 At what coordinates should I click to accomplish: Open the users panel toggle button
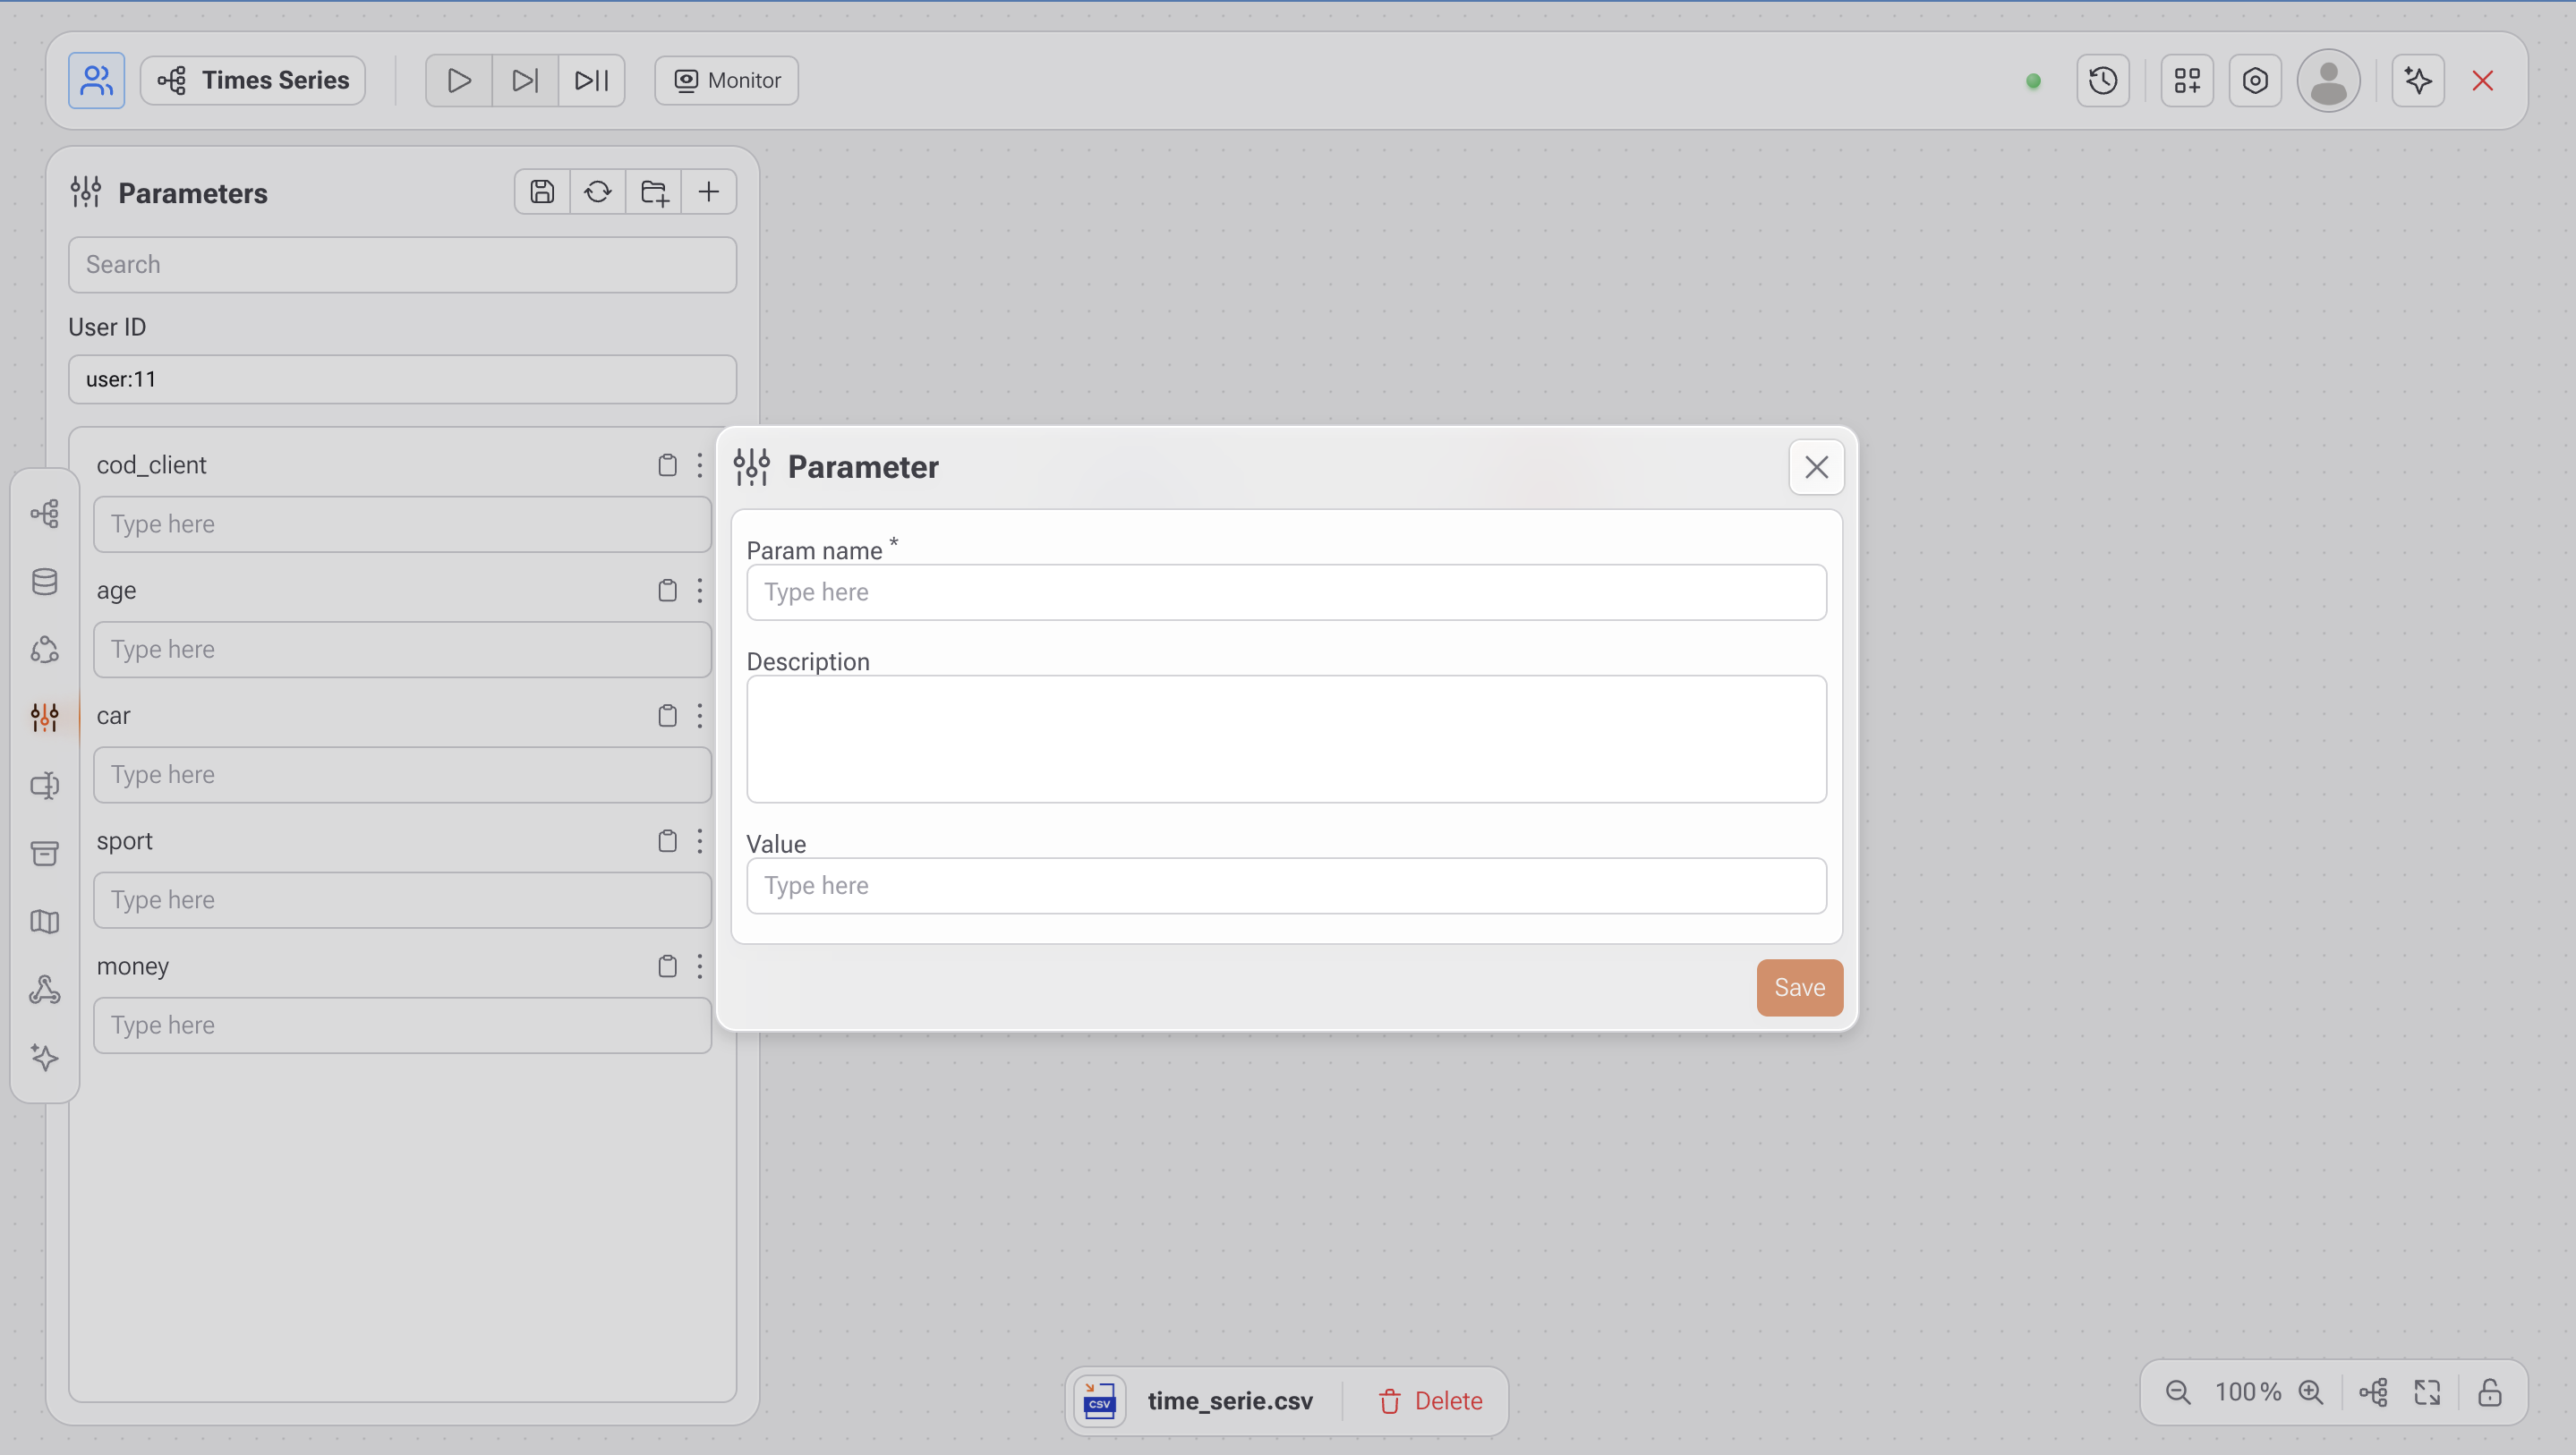(96, 80)
